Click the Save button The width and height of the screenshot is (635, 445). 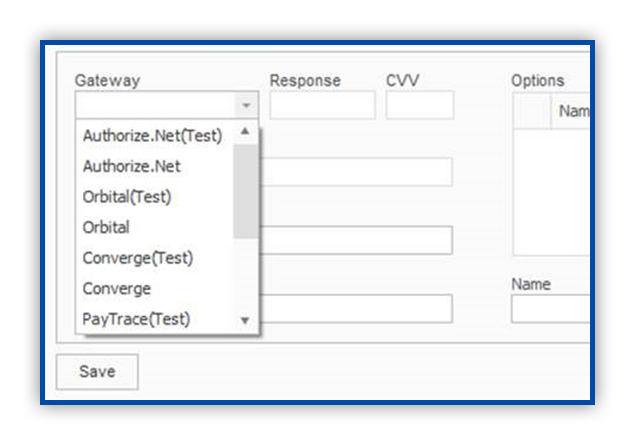[x=97, y=372]
